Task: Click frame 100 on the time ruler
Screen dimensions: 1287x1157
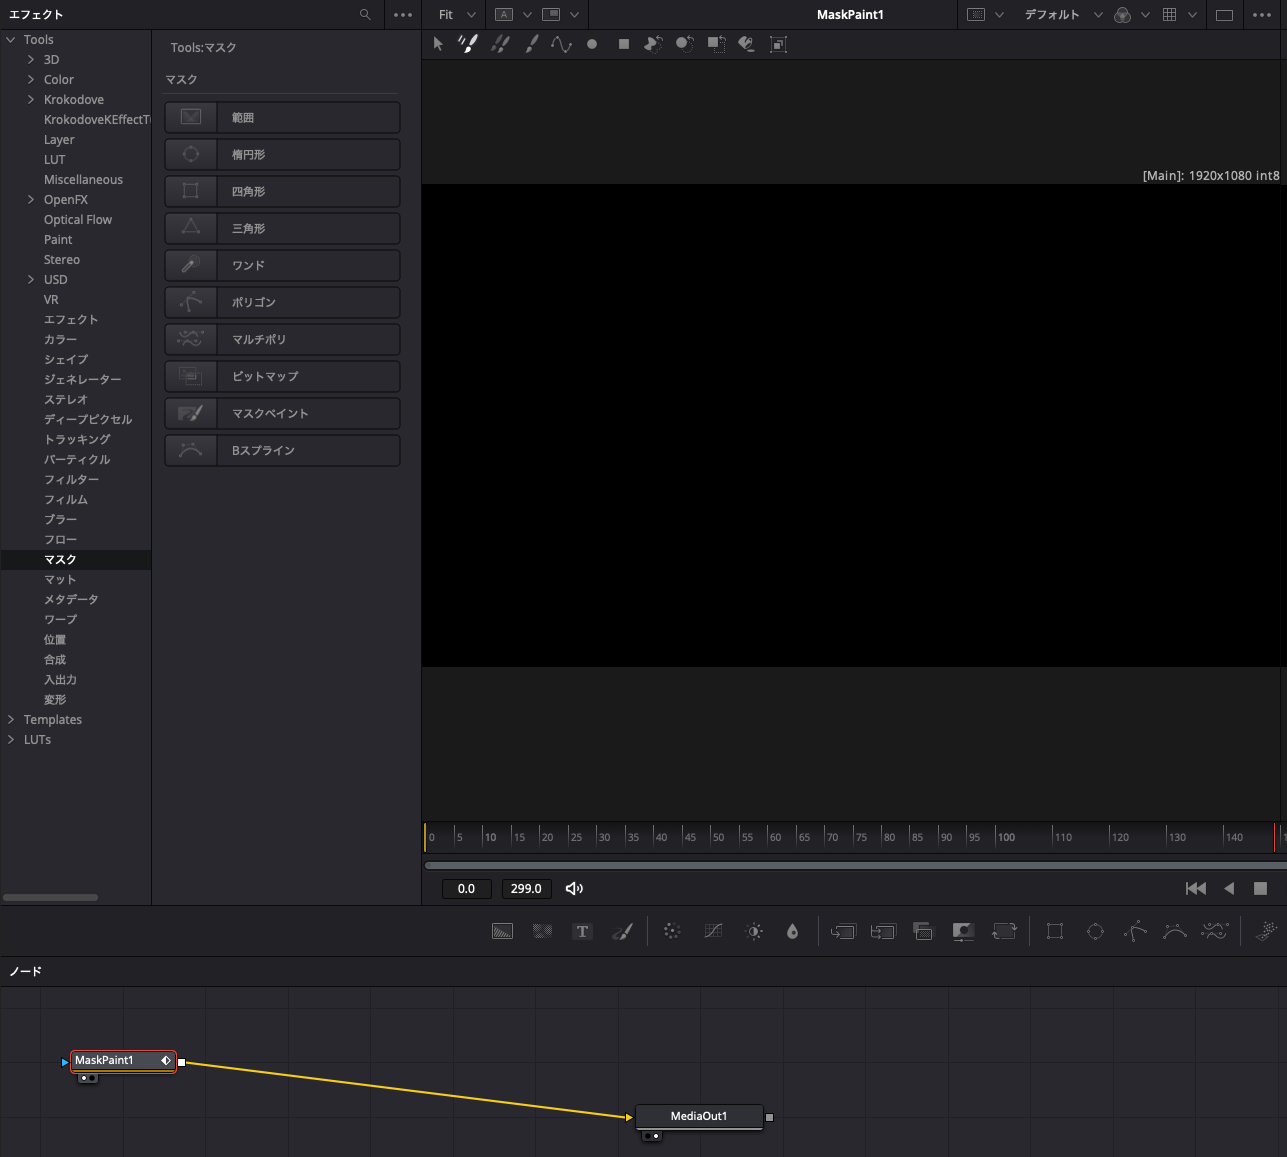Action: click(x=1006, y=837)
